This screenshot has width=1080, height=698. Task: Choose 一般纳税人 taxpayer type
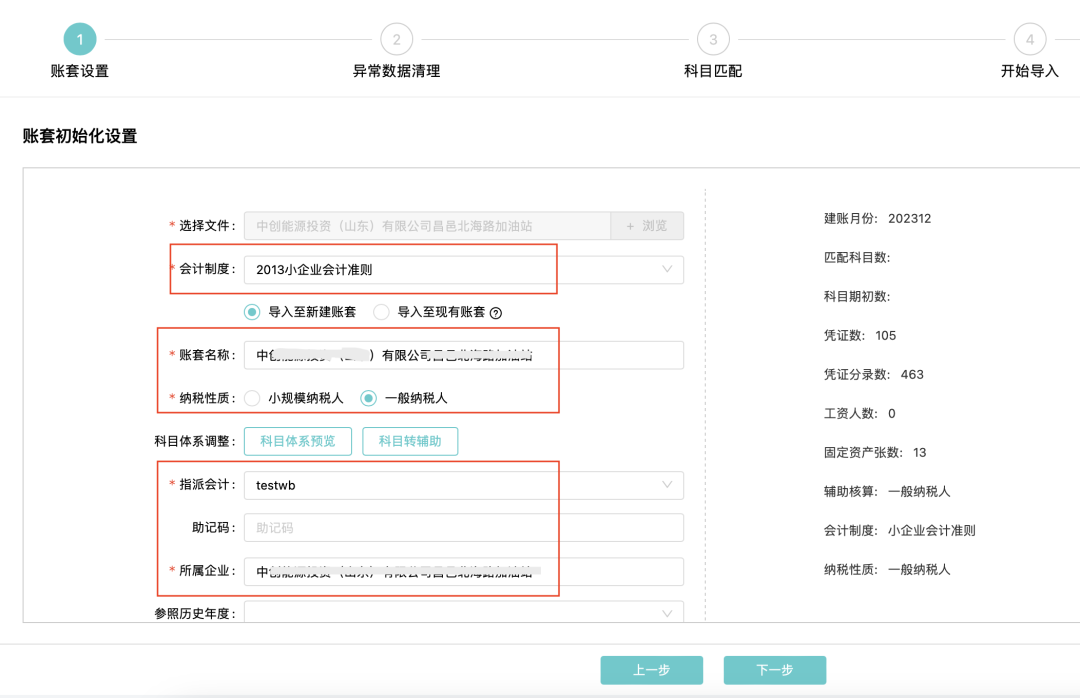click(369, 398)
